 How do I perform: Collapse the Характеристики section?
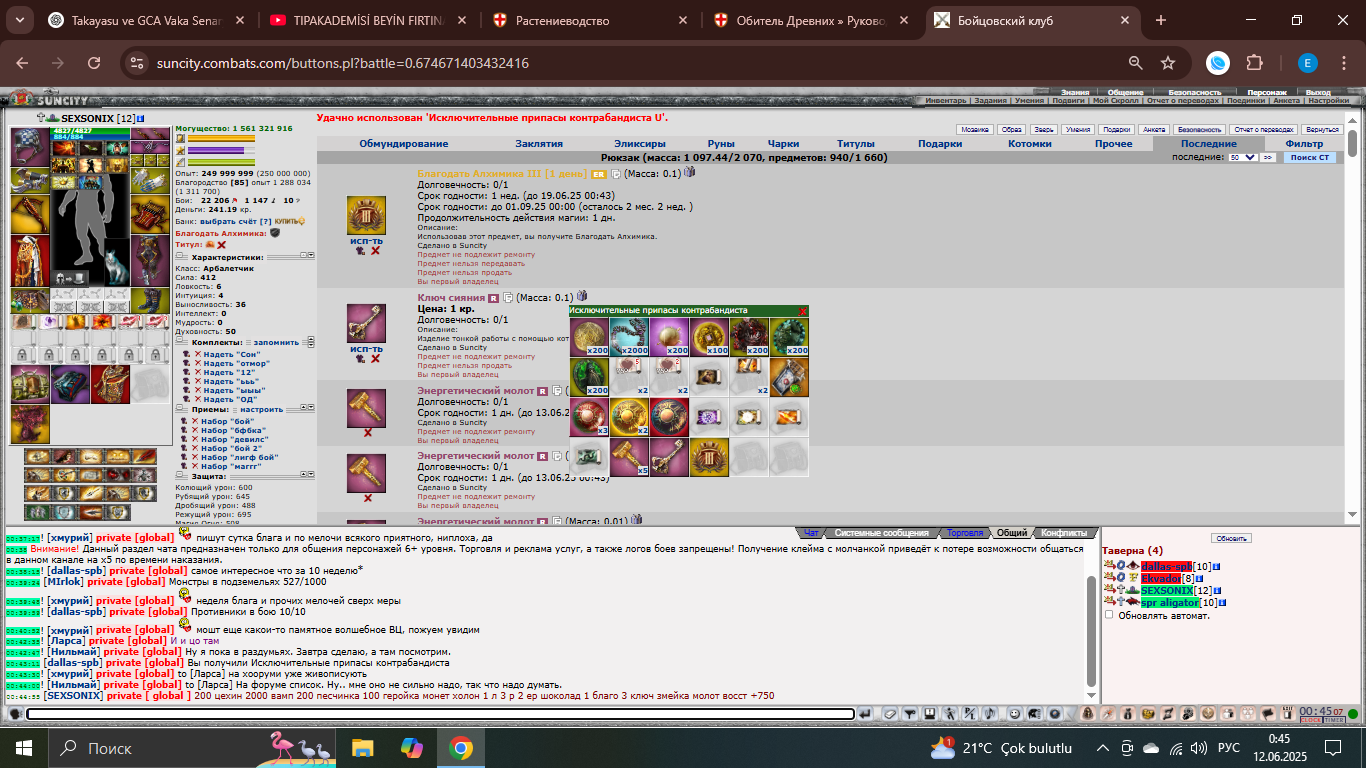coord(181,256)
